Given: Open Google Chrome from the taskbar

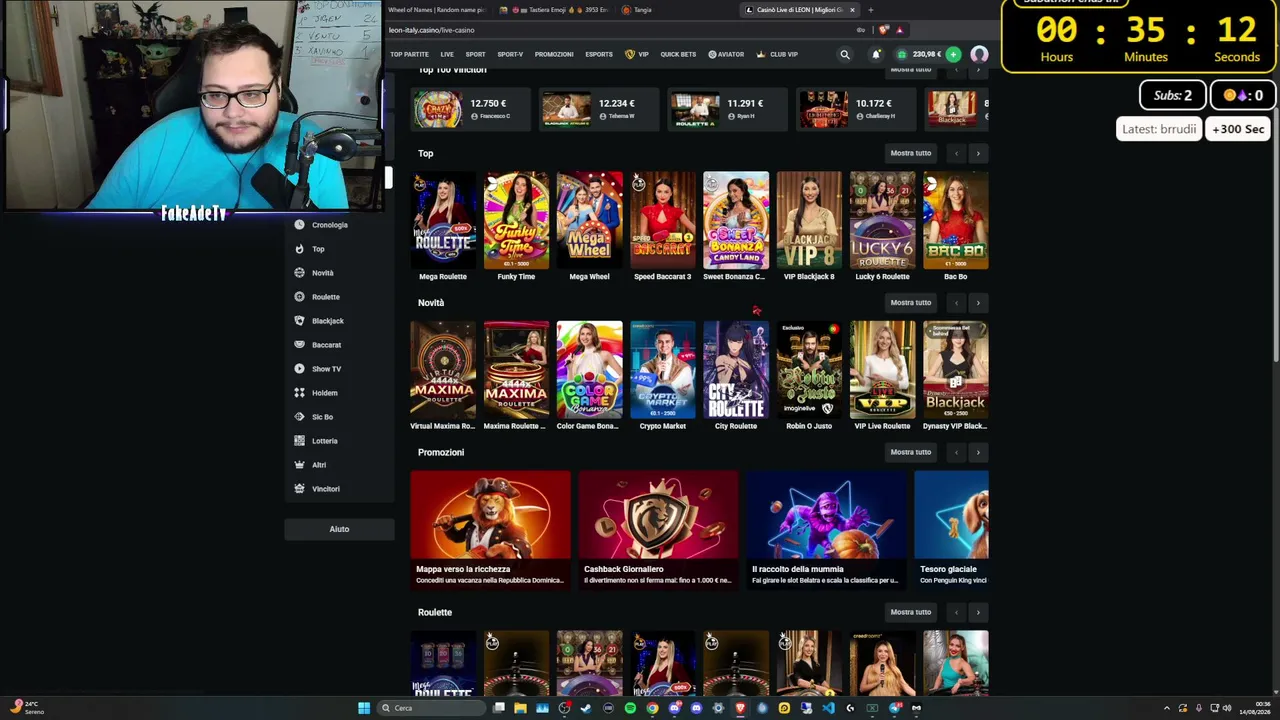Looking at the screenshot, I should pyautogui.click(x=652, y=708).
